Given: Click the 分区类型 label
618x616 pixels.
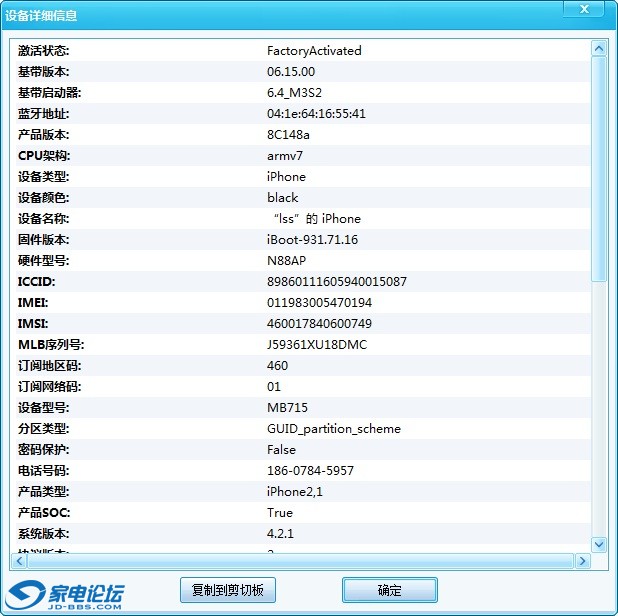Looking at the screenshot, I should coord(43,429).
